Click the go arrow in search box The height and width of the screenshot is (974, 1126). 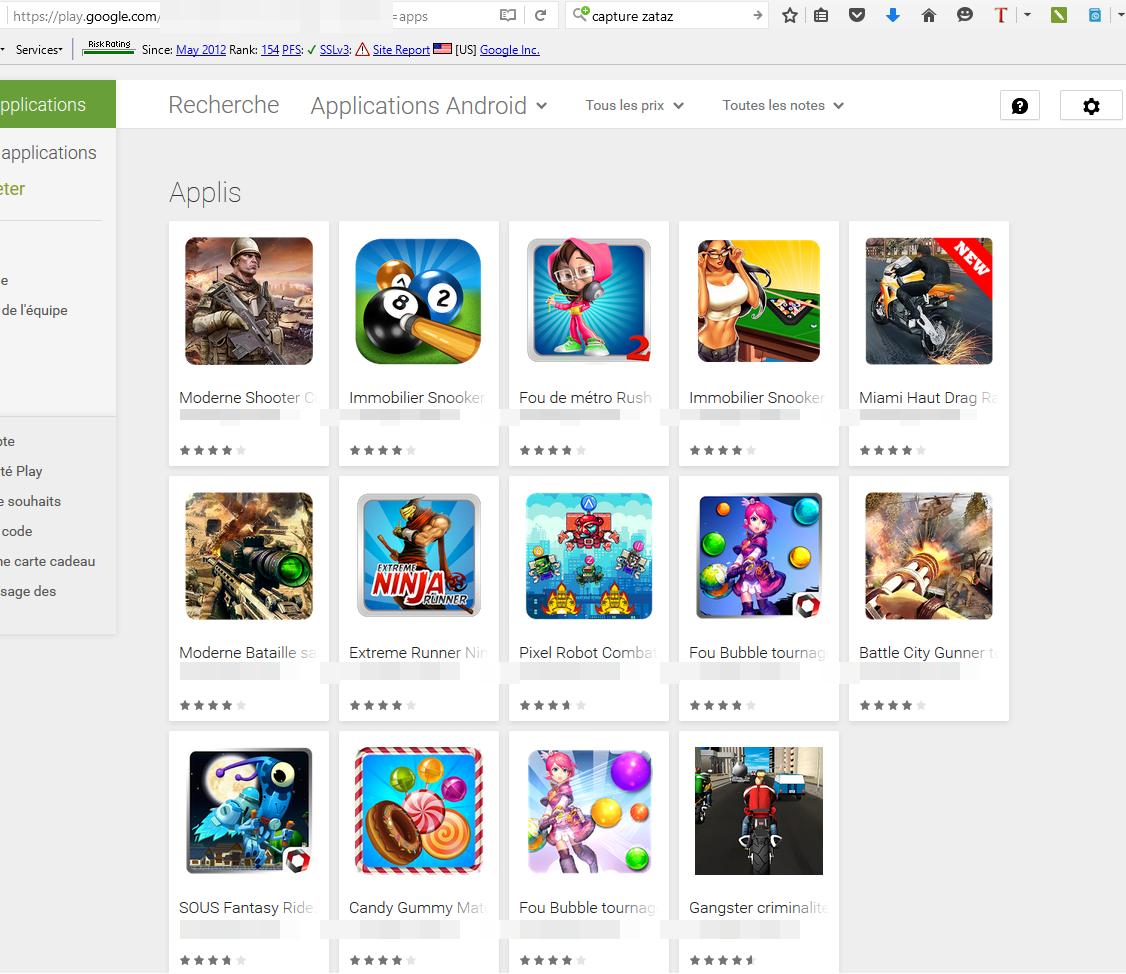[x=758, y=15]
